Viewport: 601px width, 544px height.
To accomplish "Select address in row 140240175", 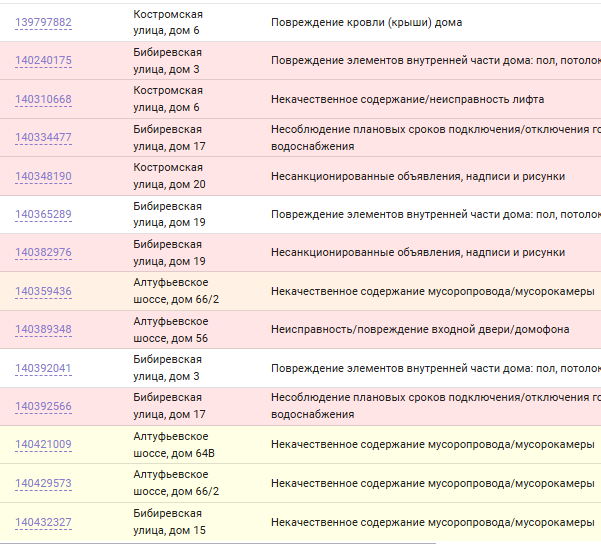I will (x=167, y=61).
